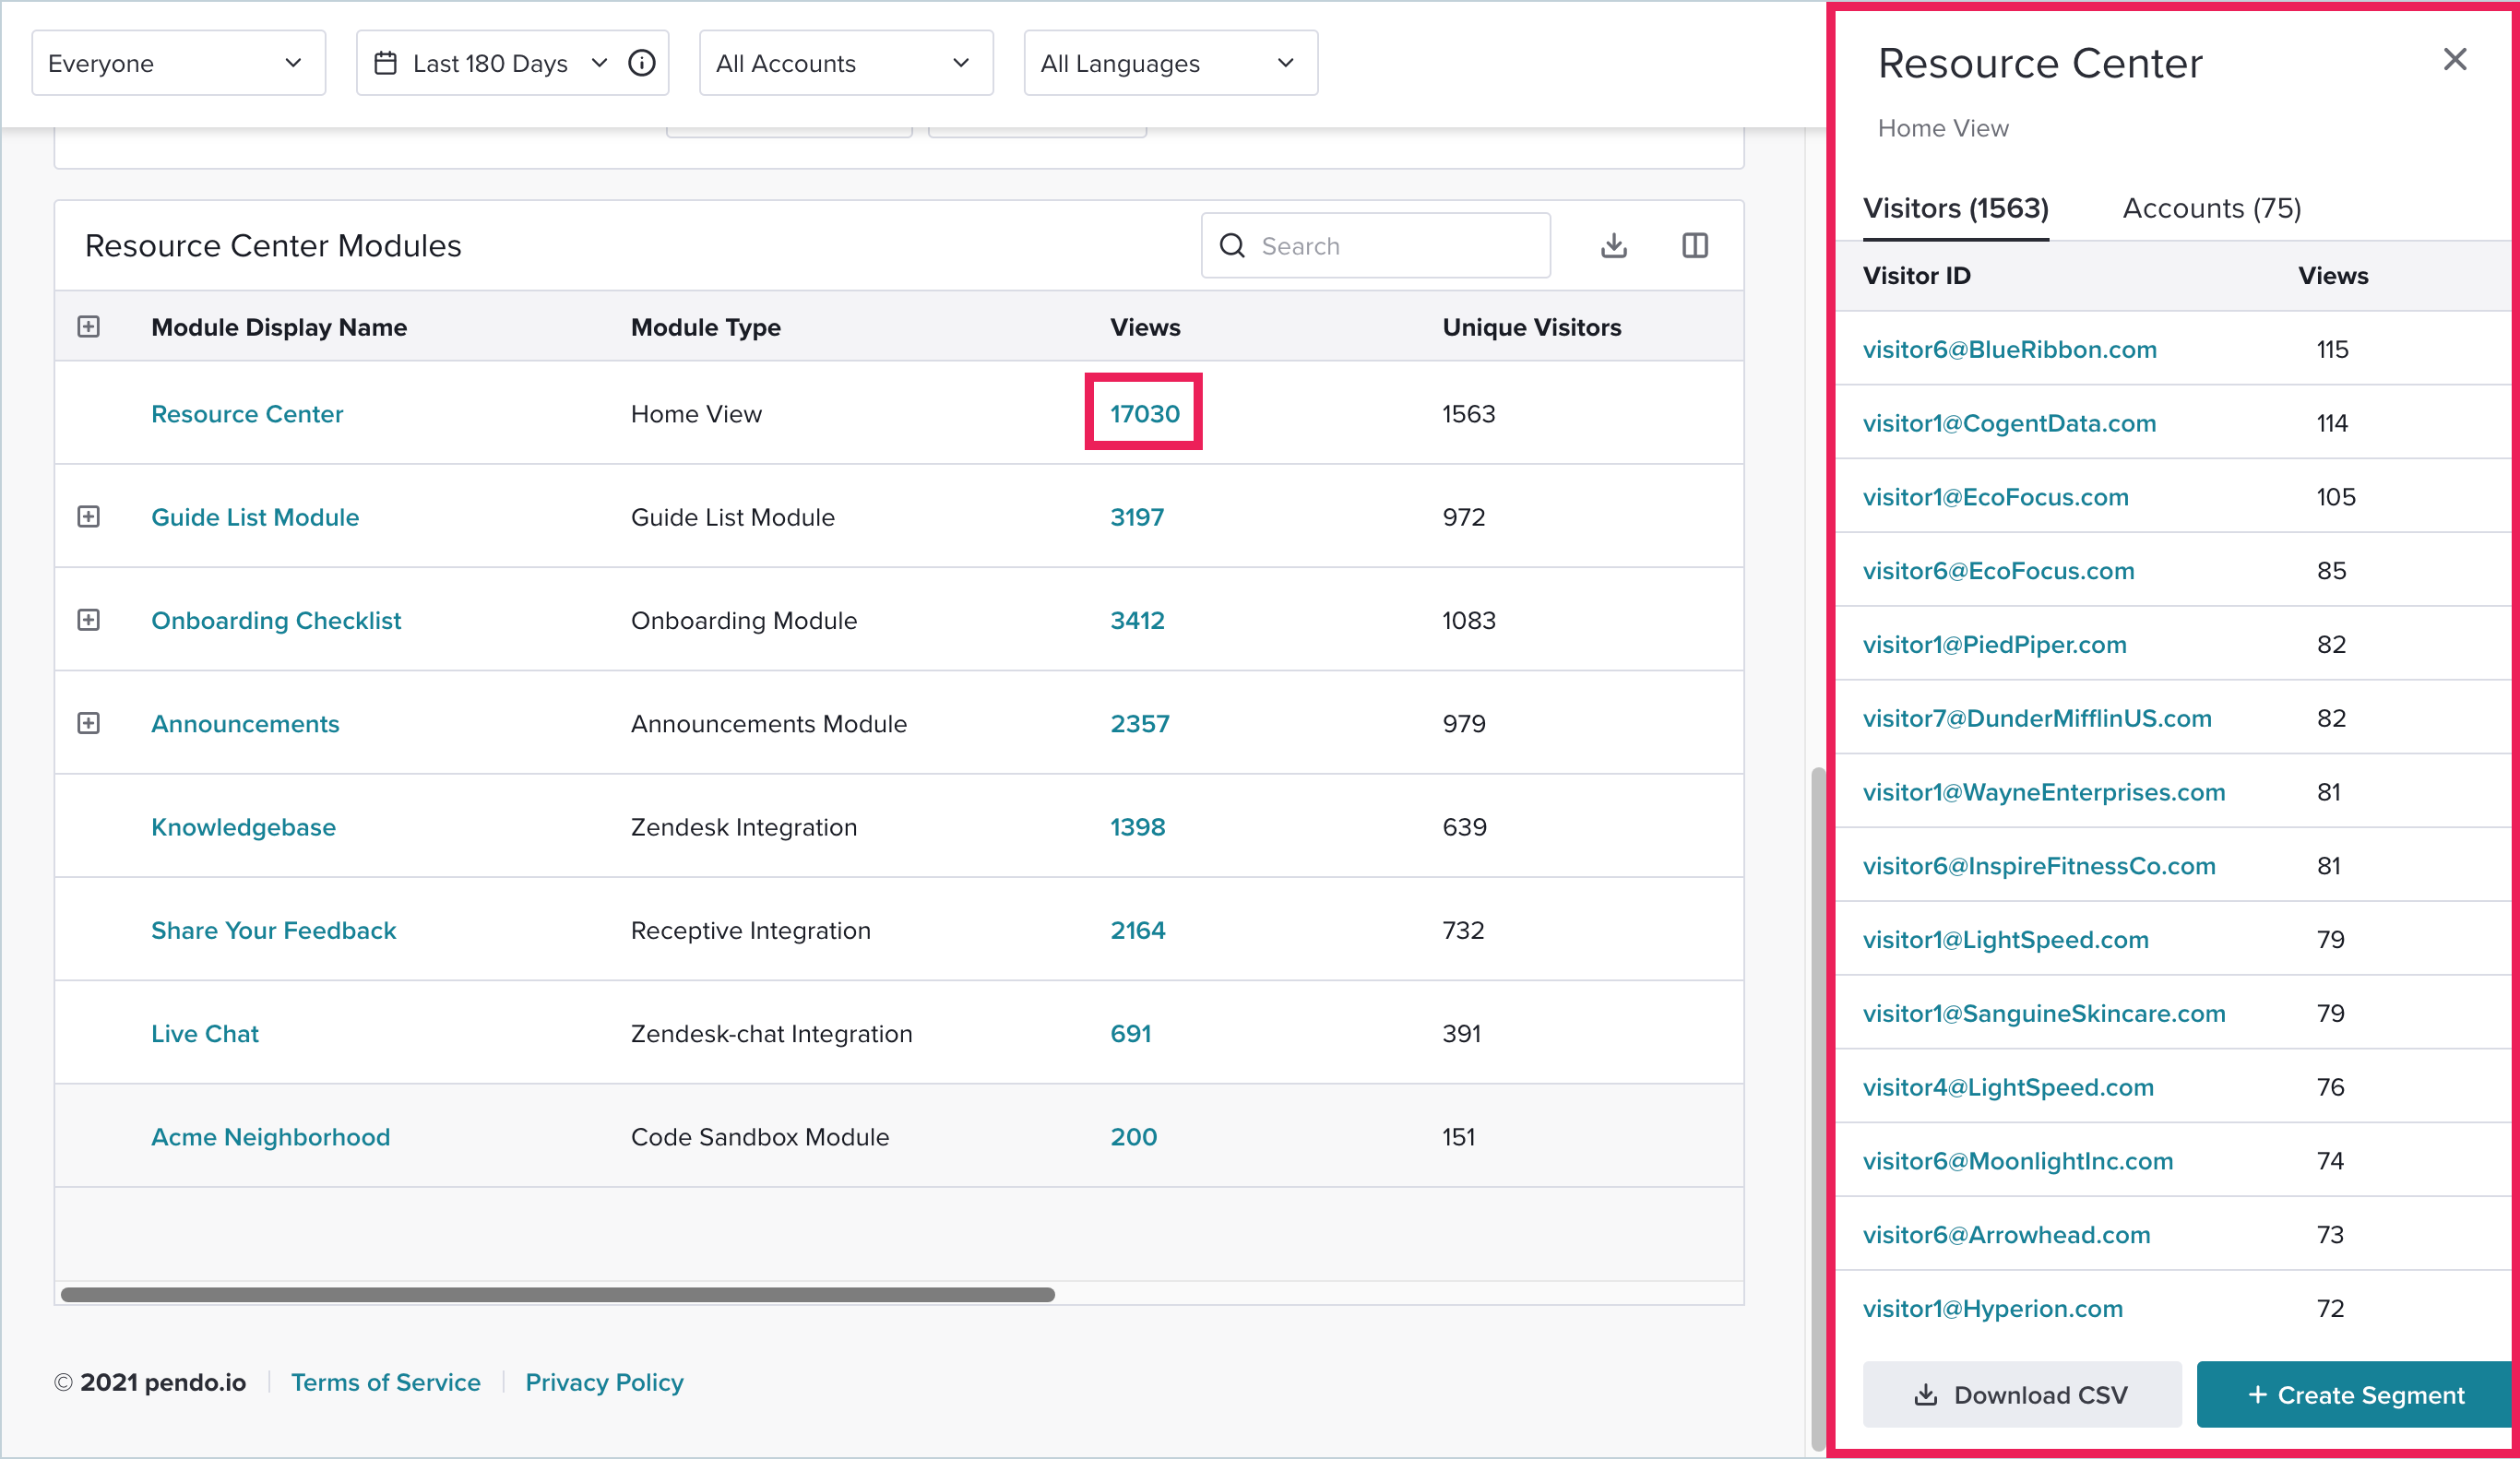Expand the Guide List Module row
Viewport: 2520px width, 1459px height.
pos(89,517)
